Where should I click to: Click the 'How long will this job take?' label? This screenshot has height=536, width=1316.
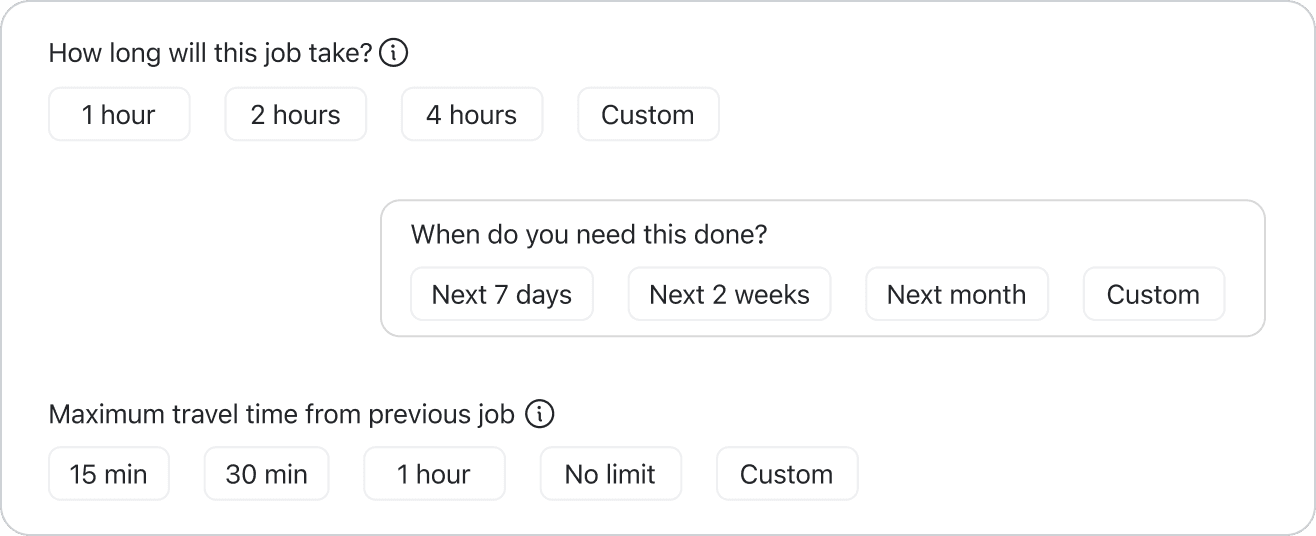[x=210, y=53]
